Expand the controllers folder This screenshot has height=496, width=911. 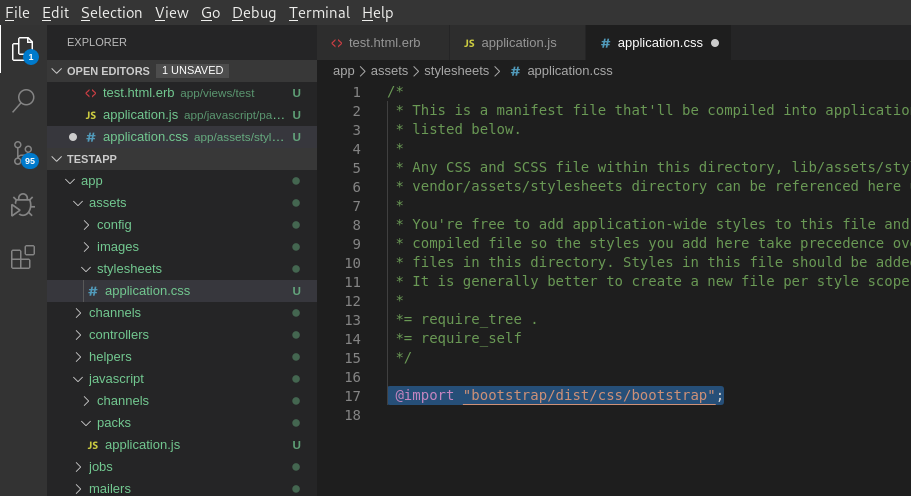pyautogui.click(x=118, y=335)
